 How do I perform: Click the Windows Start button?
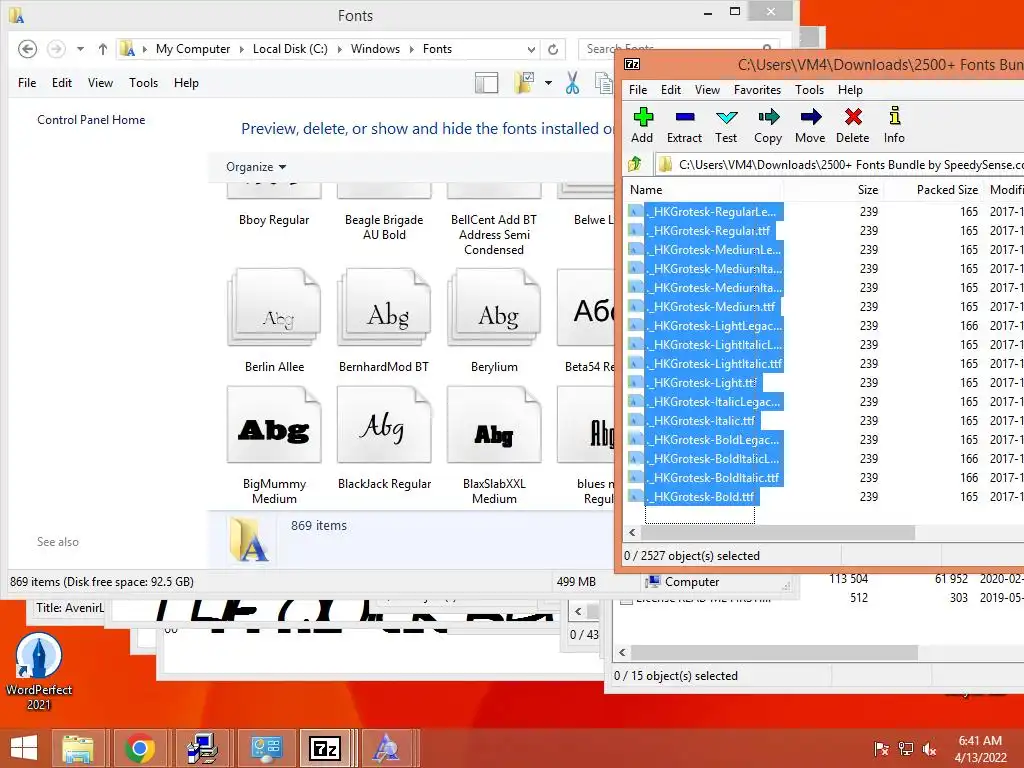pyautogui.click(x=24, y=748)
